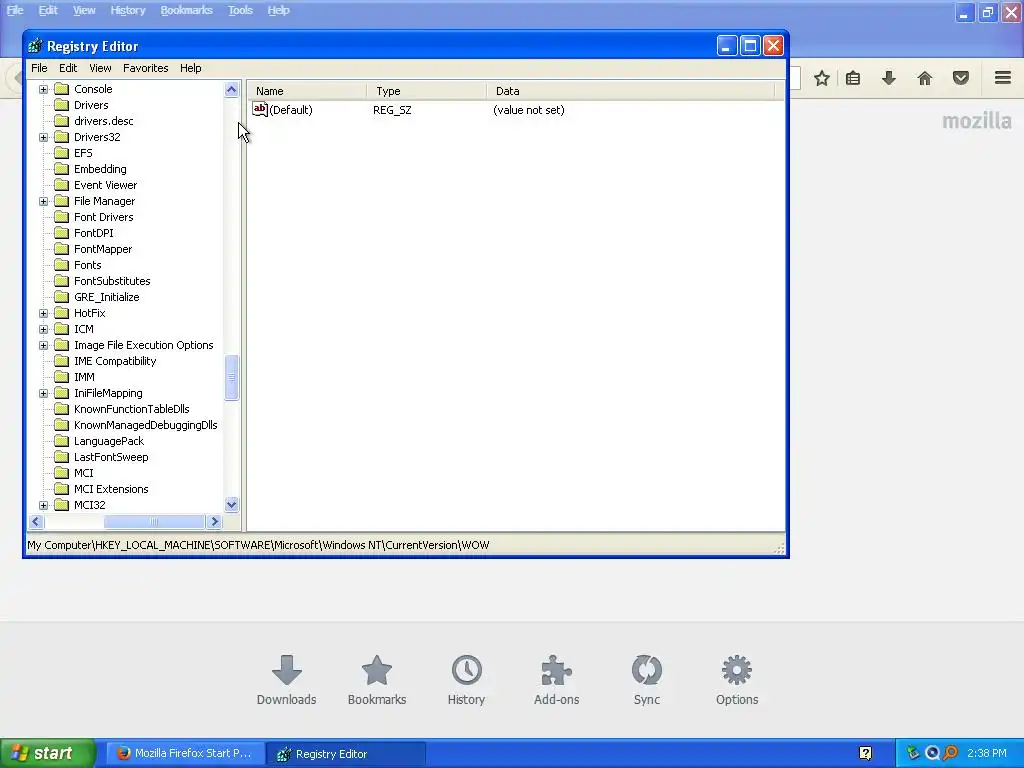Open the Firefox hamburger menu
Viewport: 1024px width, 768px height.
coord(1003,78)
